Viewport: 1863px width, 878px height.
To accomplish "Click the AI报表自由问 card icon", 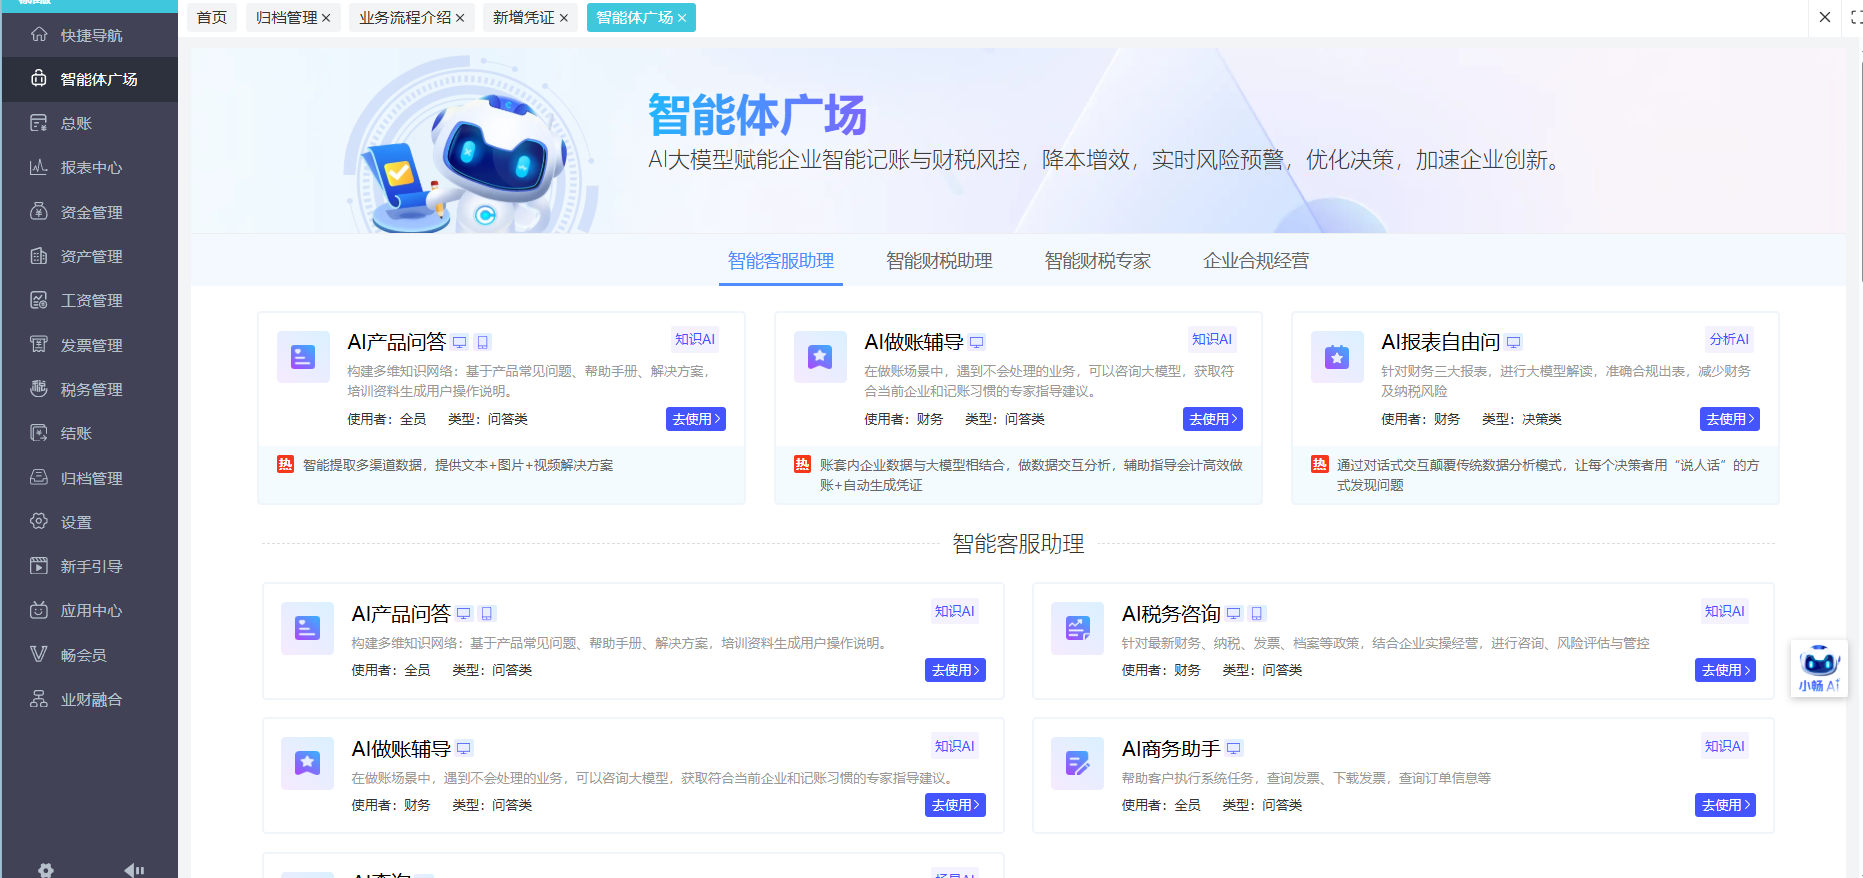I will pos(1337,357).
